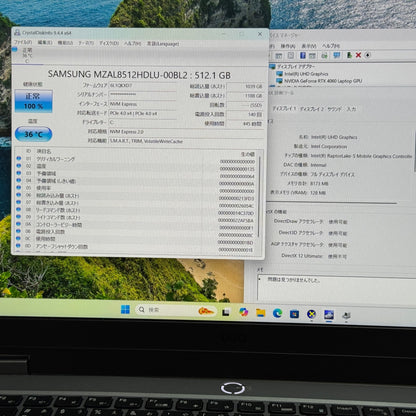
Task: Open the 編集(E) menu in CrystalDiskInfo
Action: click(x=45, y=43)
